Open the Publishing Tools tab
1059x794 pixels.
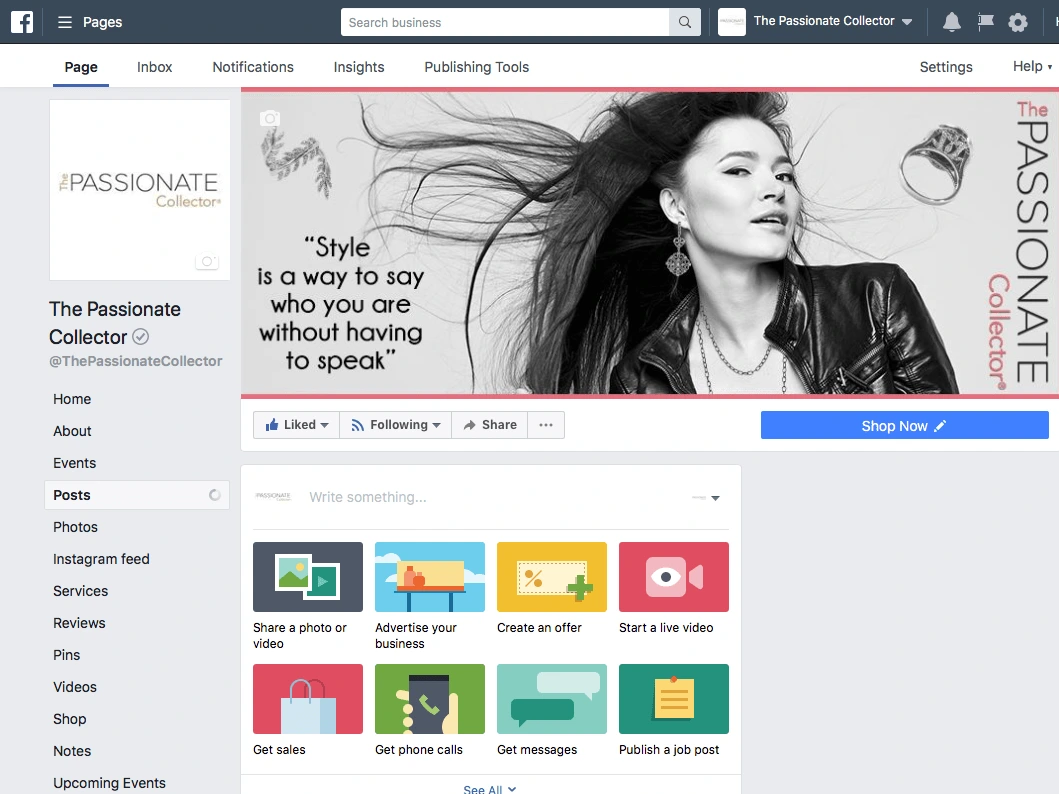point(477,67)
